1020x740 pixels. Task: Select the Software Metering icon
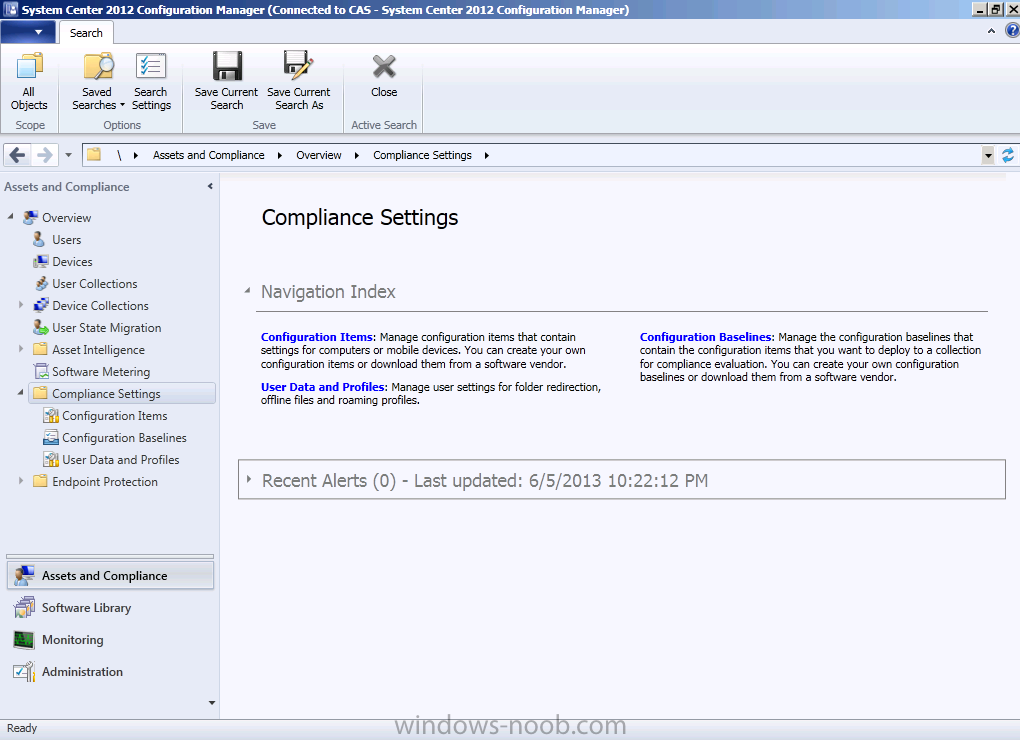[41, 371]
